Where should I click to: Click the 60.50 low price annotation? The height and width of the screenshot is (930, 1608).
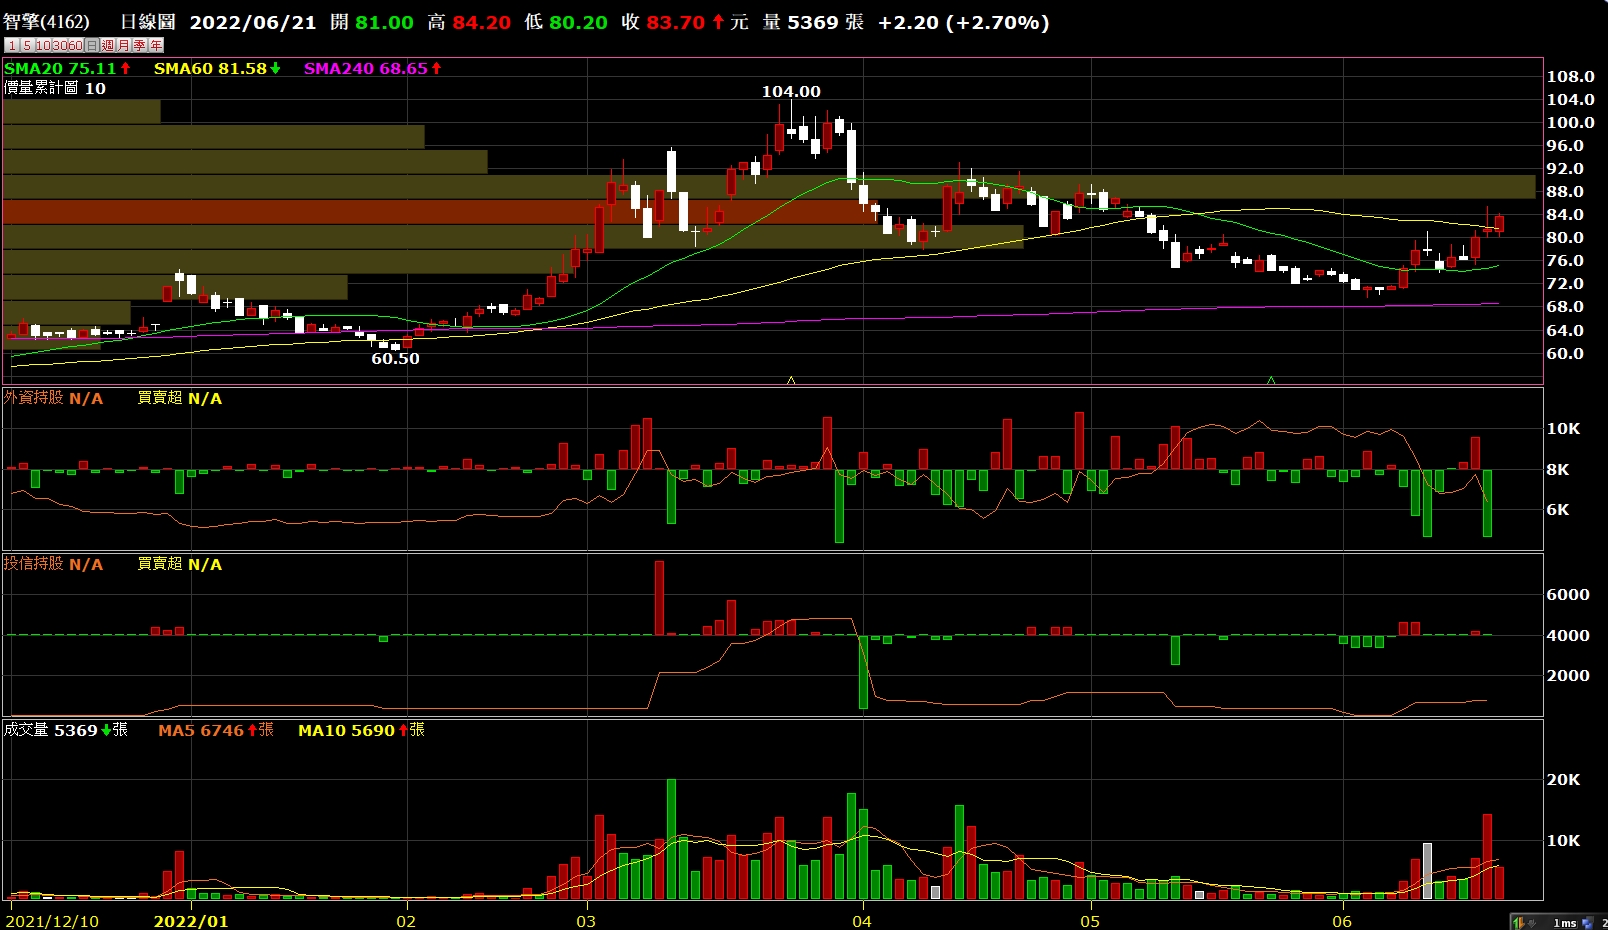coord(395,358)
